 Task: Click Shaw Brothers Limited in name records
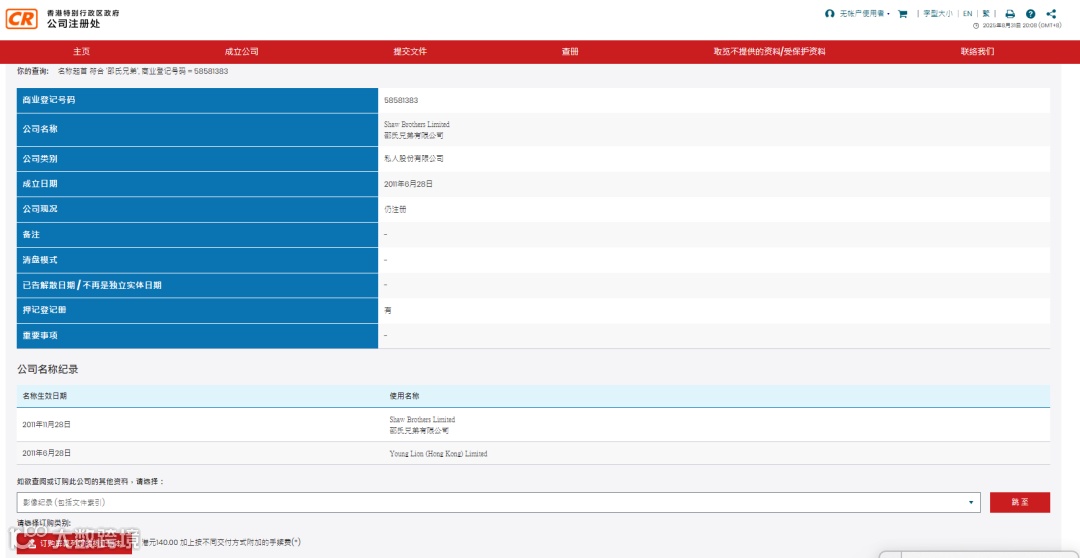(422, 420)
